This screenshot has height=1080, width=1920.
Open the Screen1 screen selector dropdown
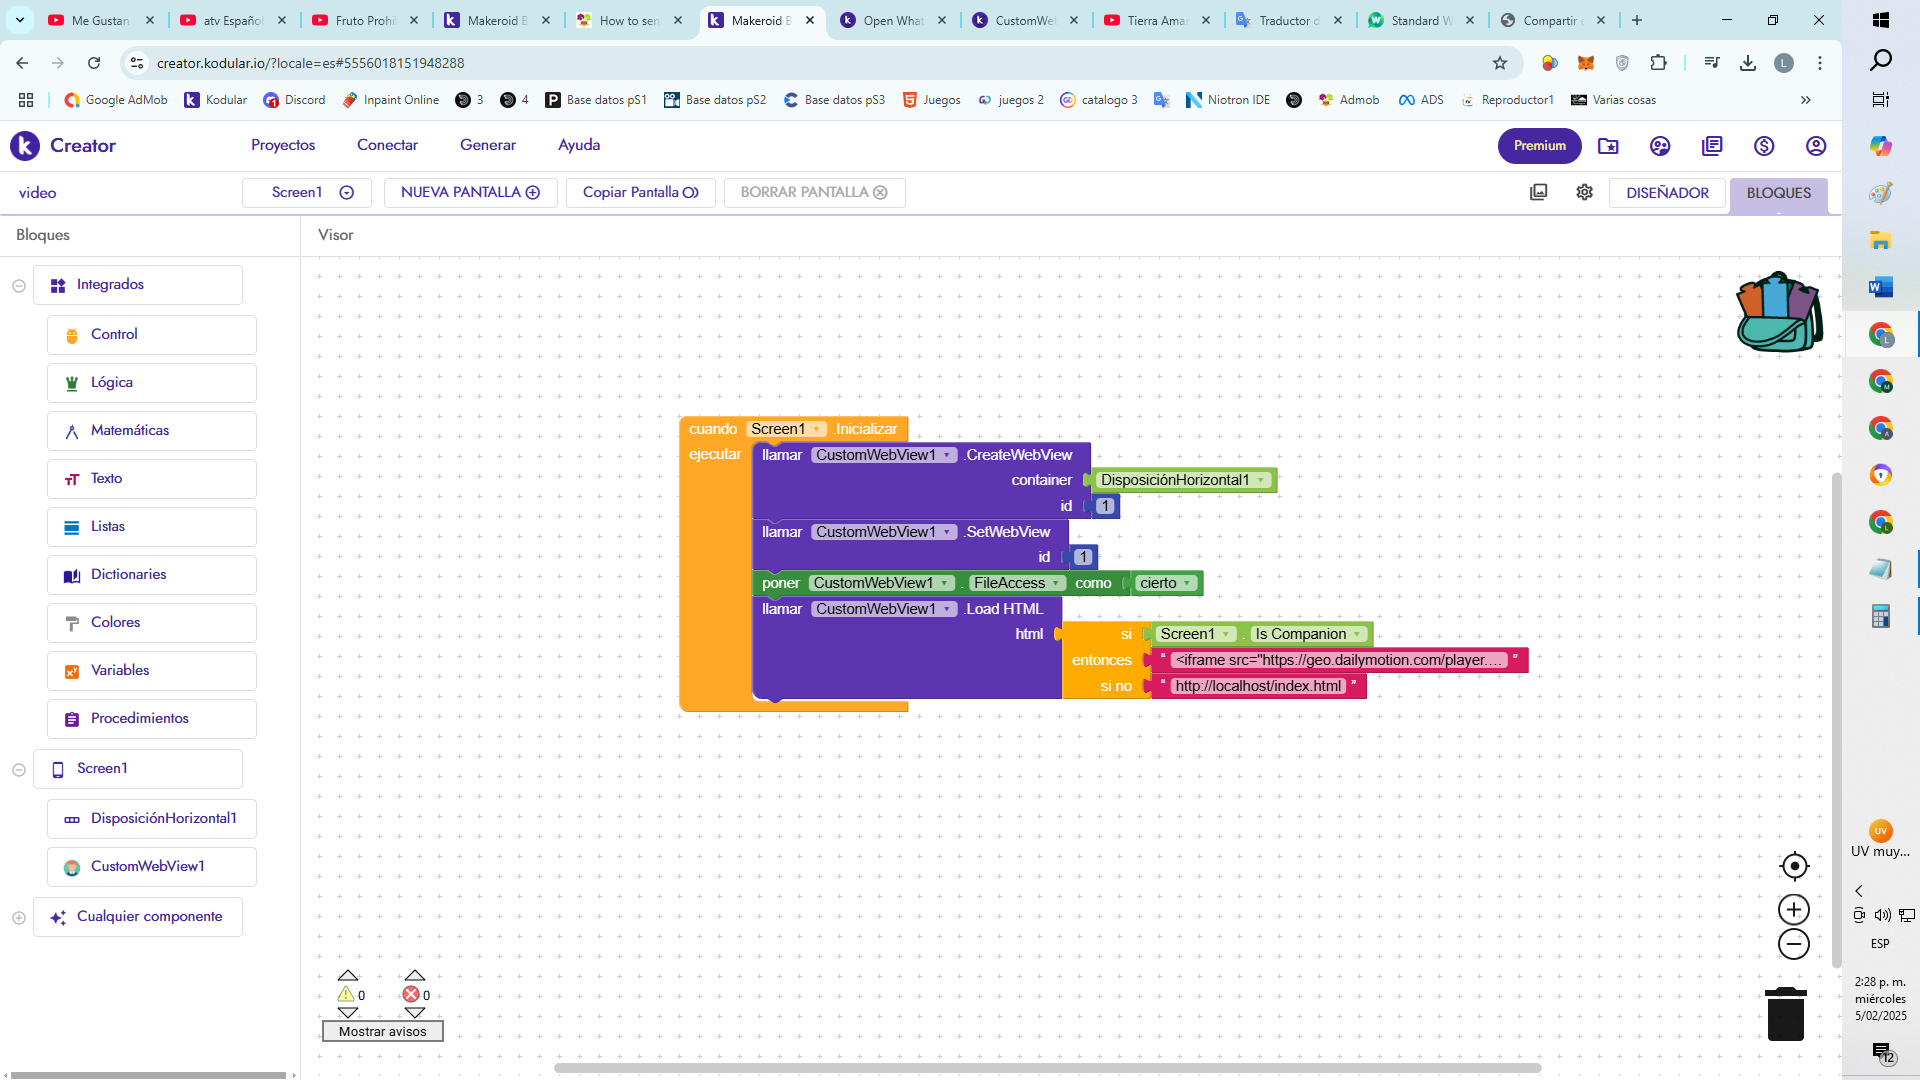click(x=307, y=192)
